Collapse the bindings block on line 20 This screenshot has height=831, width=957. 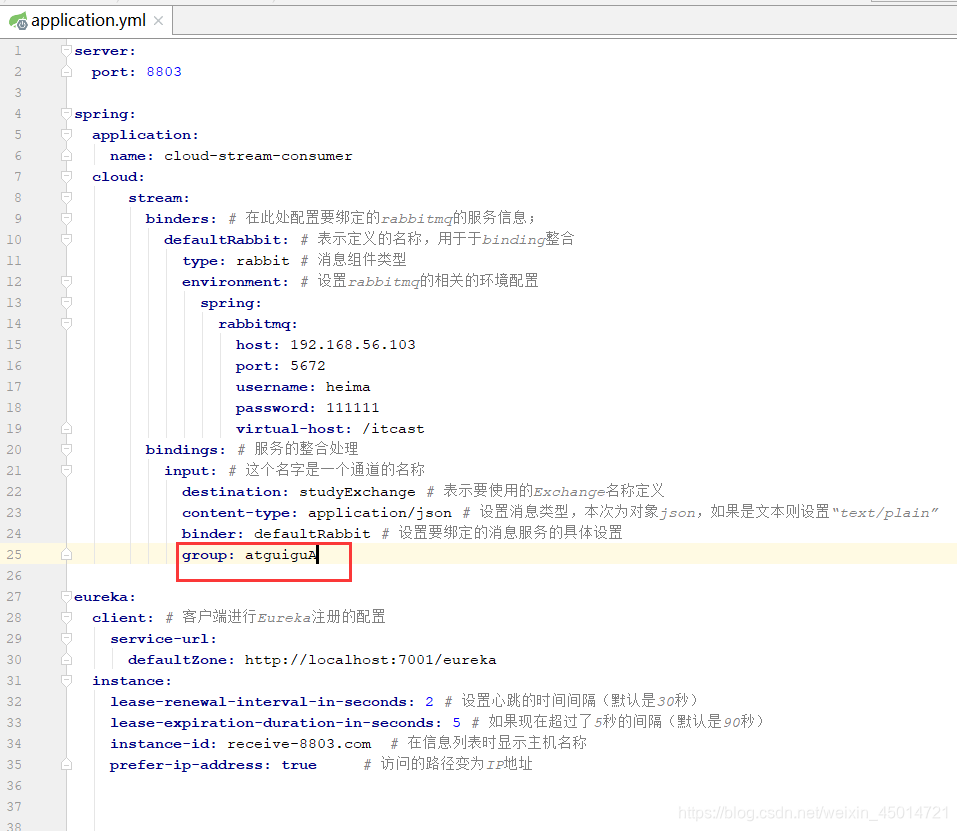(67, 450)
